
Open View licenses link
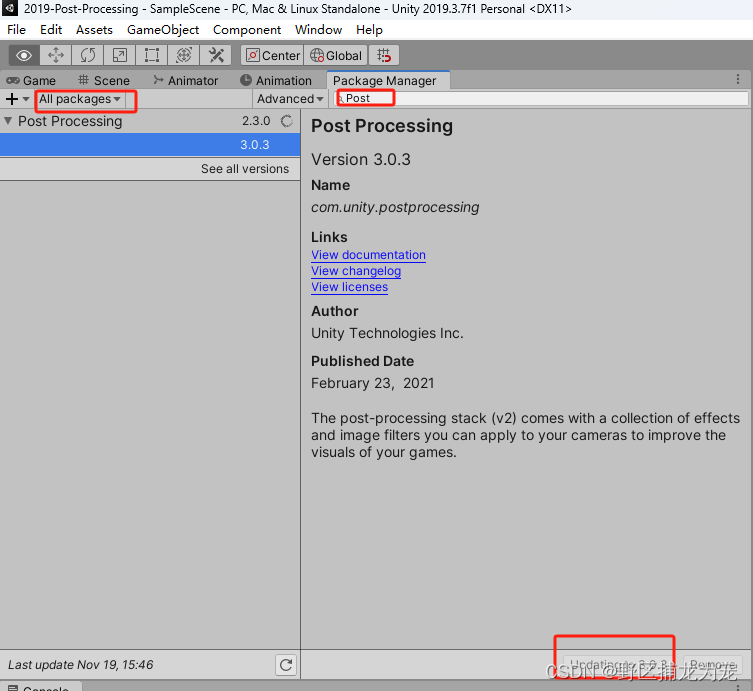349,287
